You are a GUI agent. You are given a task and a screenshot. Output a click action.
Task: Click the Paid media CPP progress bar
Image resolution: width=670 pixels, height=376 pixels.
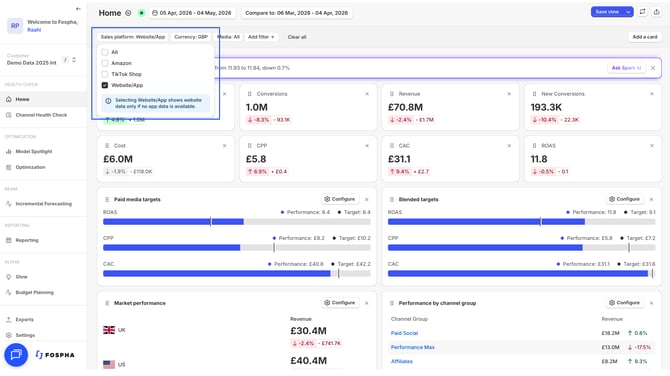[237, 247]
